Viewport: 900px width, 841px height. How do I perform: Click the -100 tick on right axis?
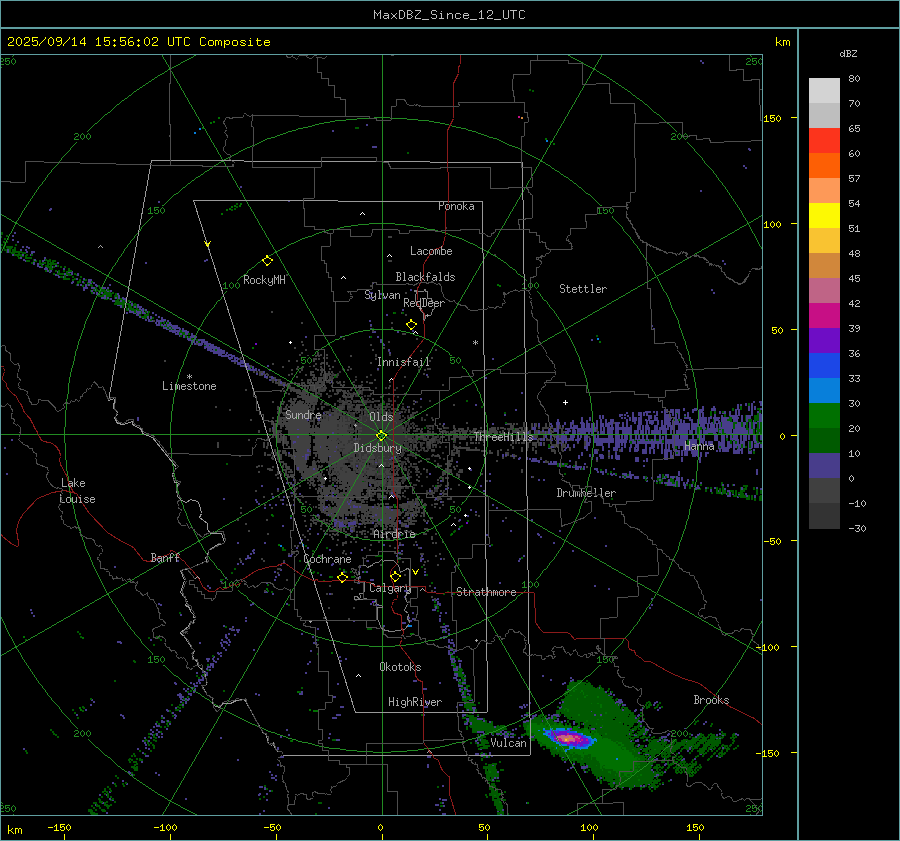(x=767, y=647)
